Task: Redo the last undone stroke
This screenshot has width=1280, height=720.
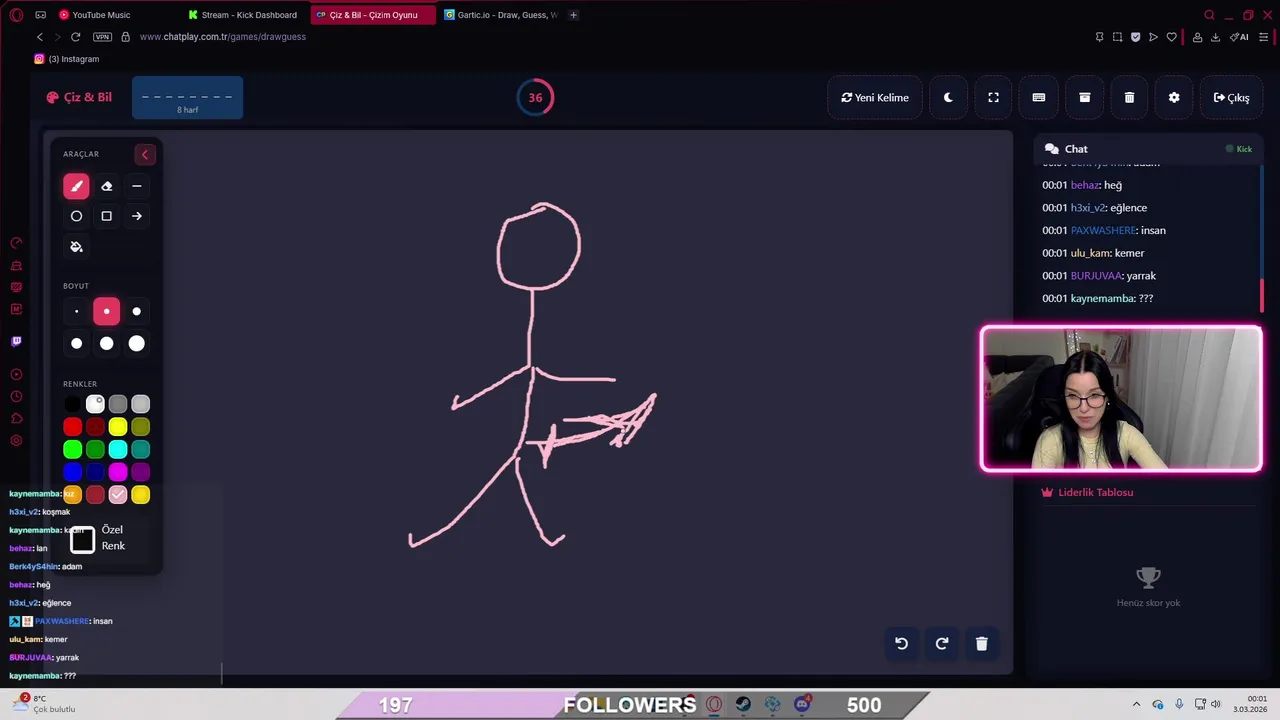Action: point(941,644)
